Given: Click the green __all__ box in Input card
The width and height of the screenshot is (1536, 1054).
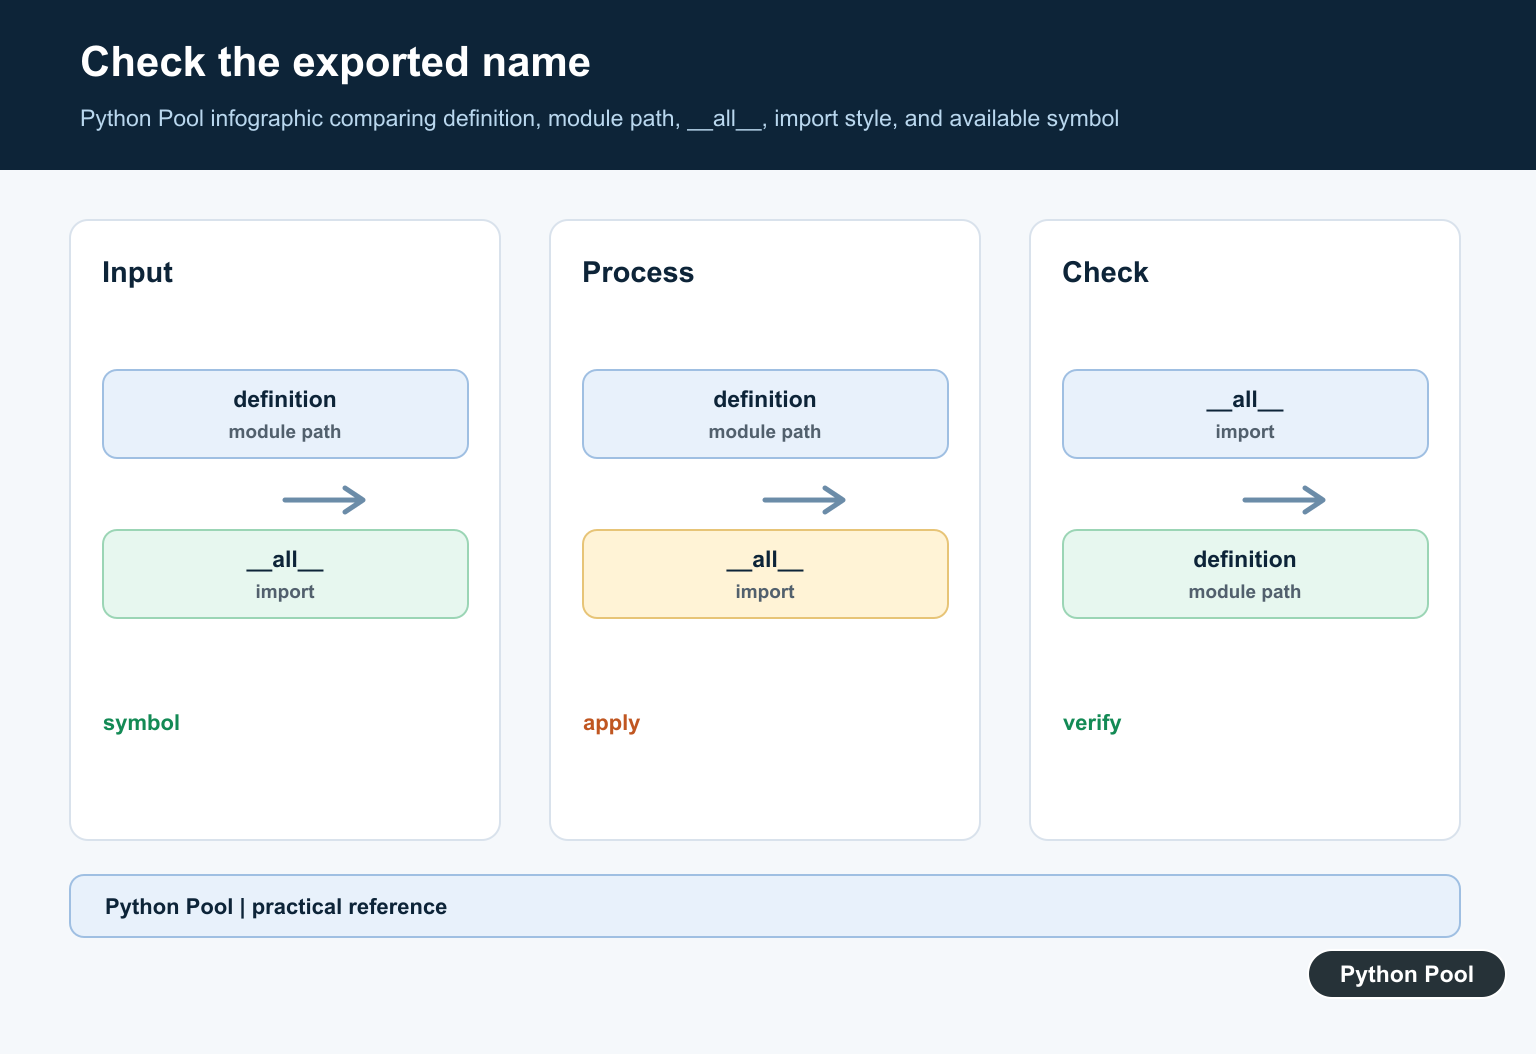Looking at the screenshot, I should pyautogui.click(x=285, y=574).
